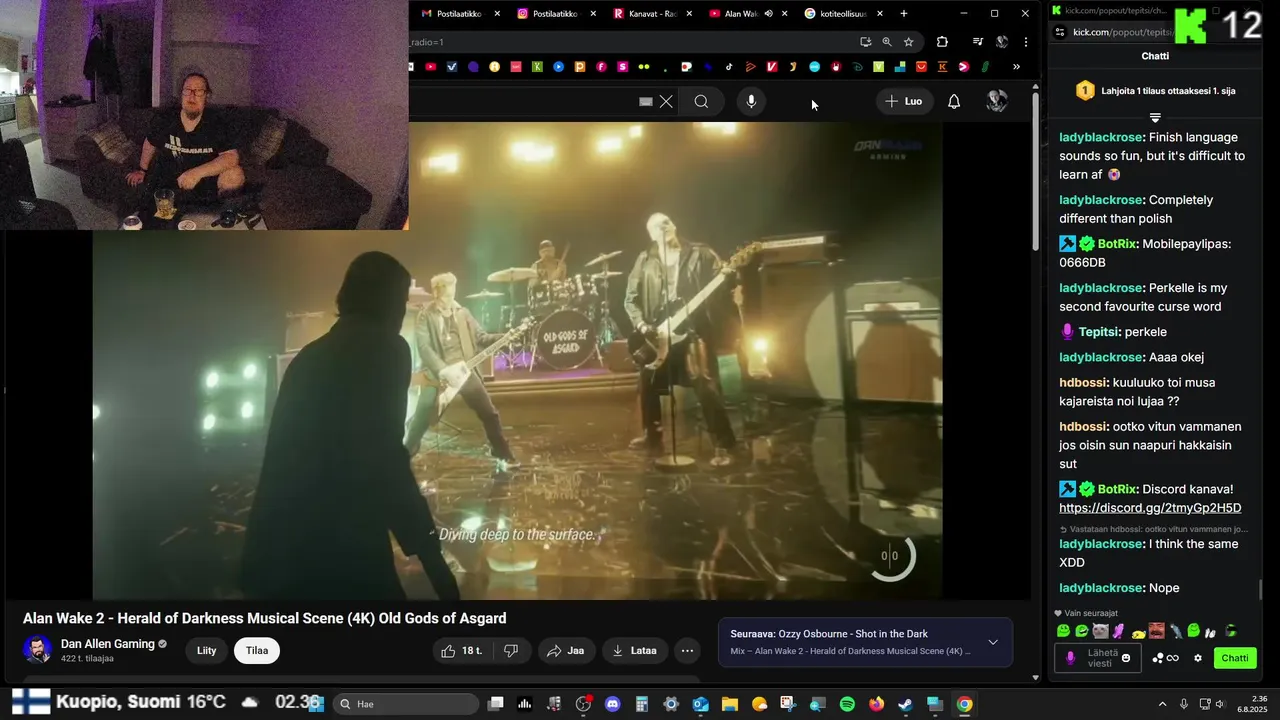
Task: Click the YouTube search magnifier button
Action: click(x=701, y=101)
